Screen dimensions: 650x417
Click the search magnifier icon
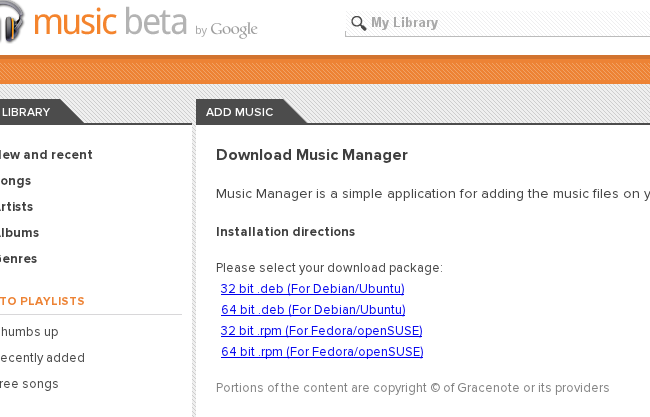point(359,23)
